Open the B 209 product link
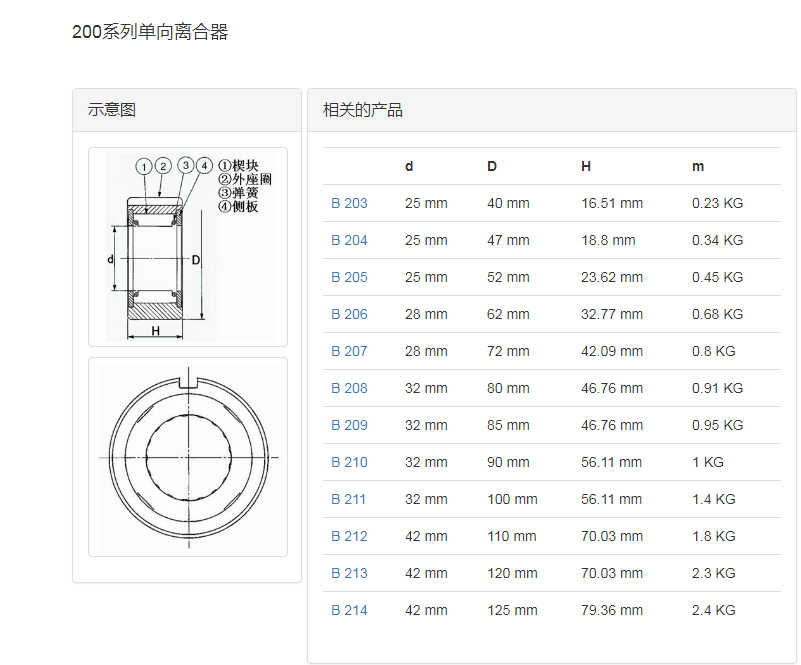Viewport: 801px width, 665px height. (x=349, y=425)
